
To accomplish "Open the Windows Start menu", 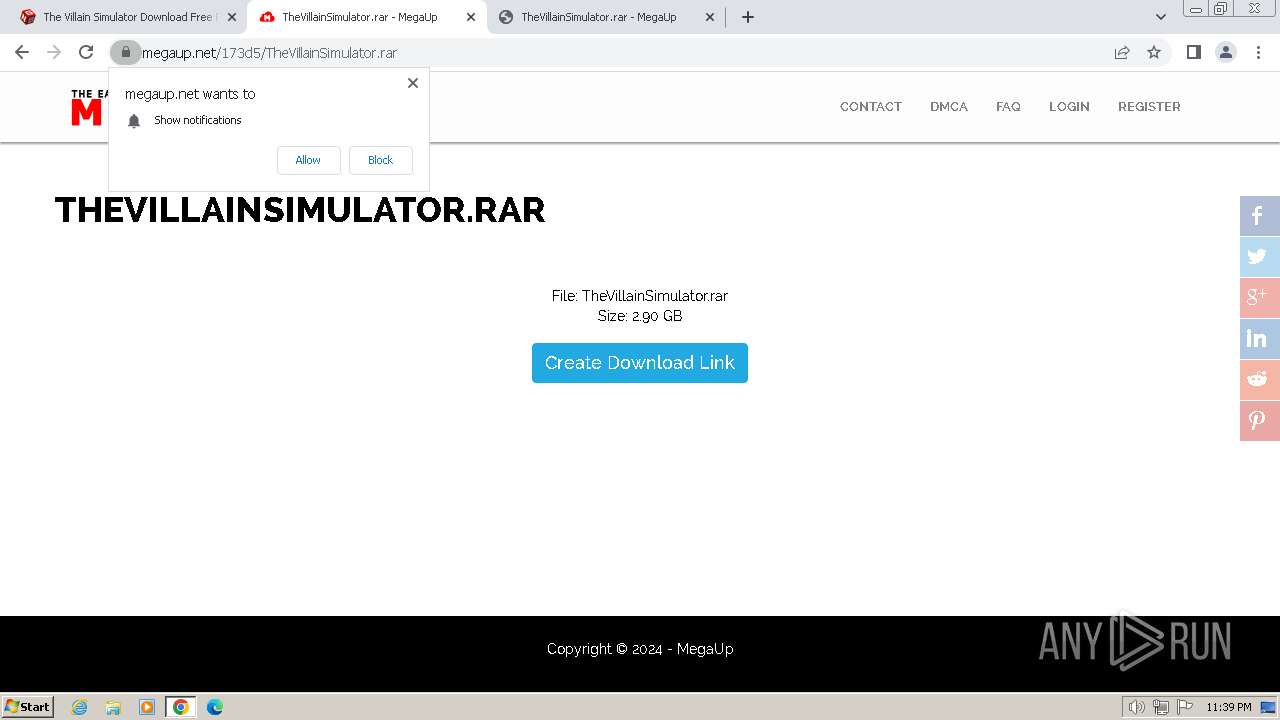I will pos(28,706).
